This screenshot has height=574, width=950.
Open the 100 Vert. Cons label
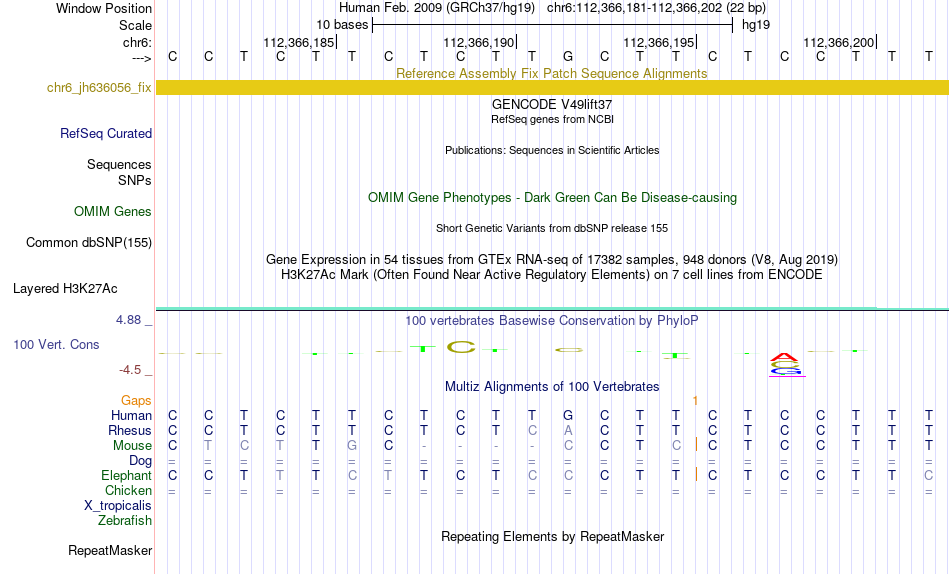[x=56, y=344]
